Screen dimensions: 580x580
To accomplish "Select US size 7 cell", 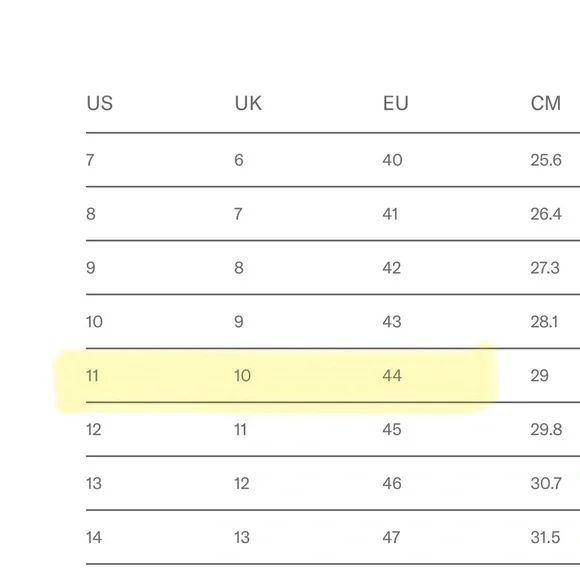I will pyautogui.click(x=90, y=160).
